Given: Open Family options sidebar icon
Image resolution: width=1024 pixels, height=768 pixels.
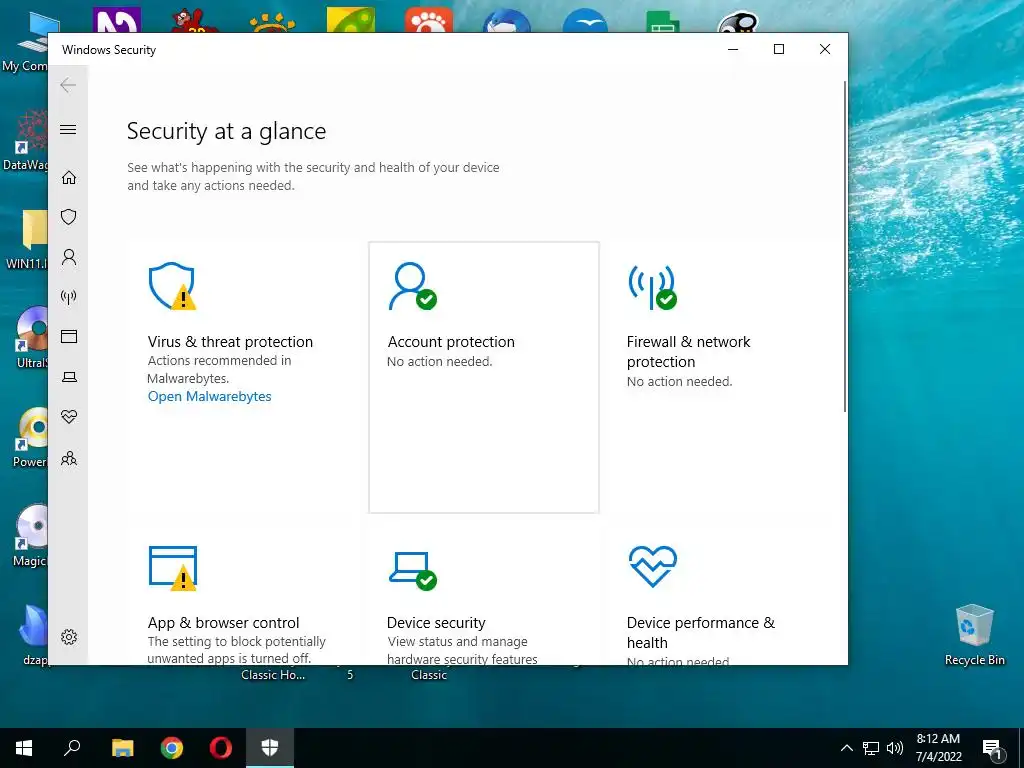Looking at the screenshot, I should 69,458.
